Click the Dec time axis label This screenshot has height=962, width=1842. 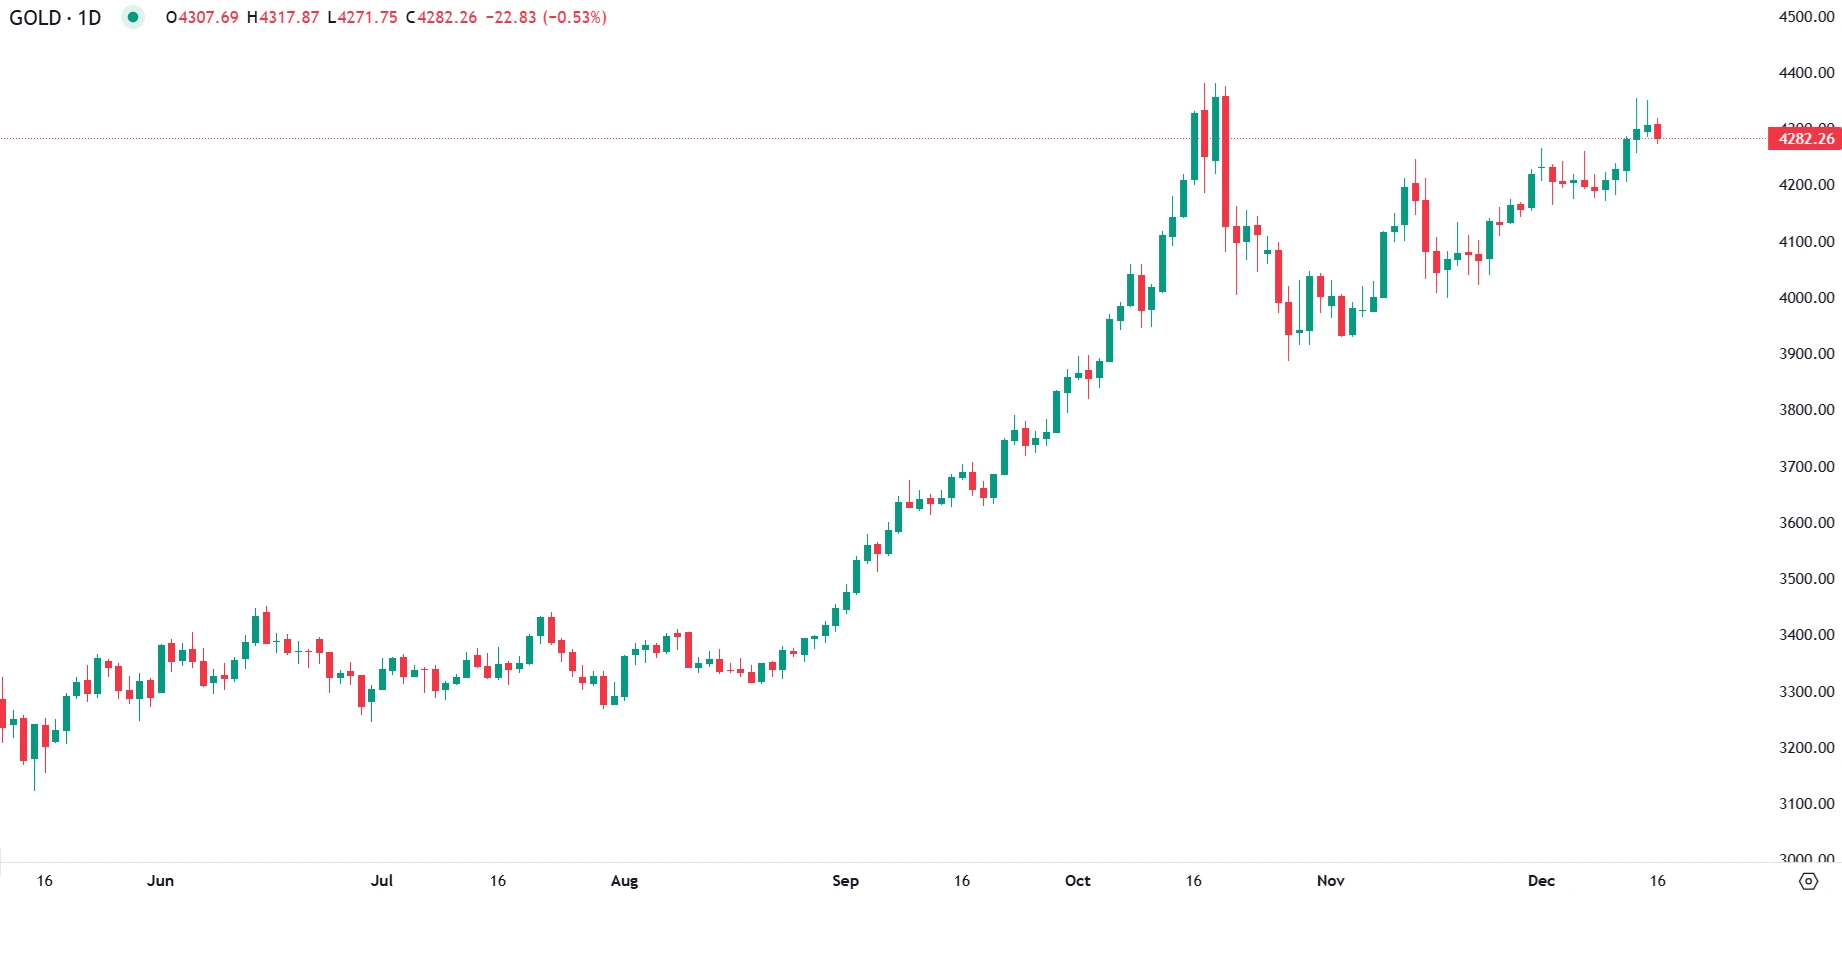point(1541,881)
